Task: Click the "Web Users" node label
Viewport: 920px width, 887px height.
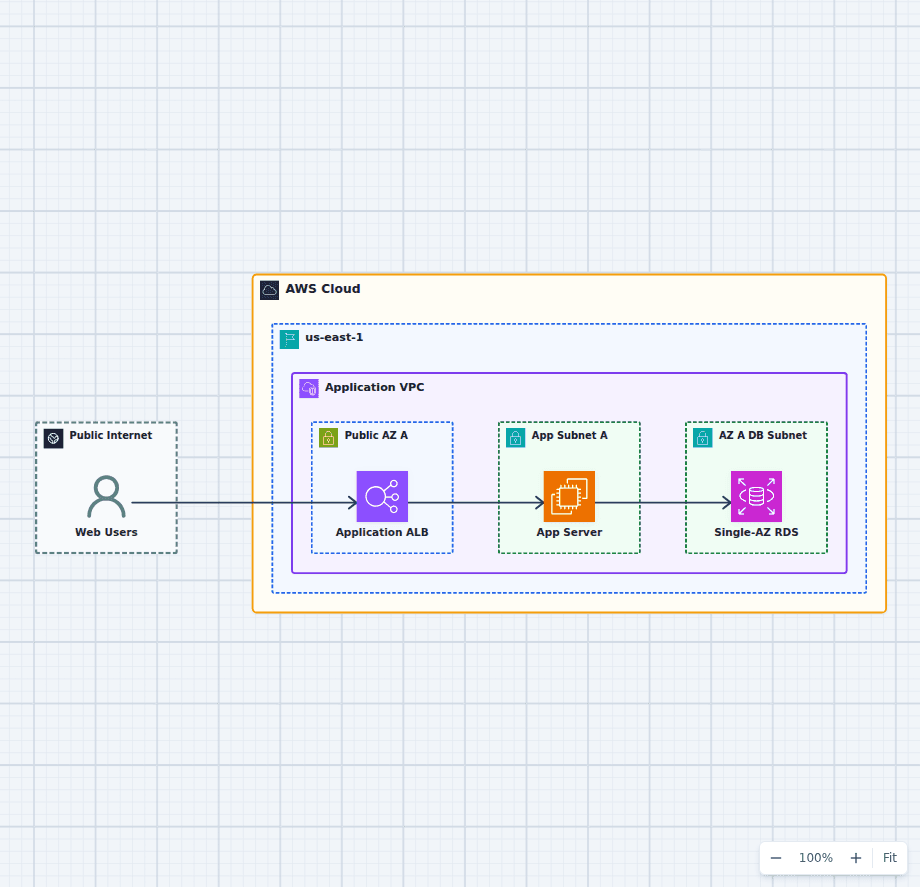Action: pyautogui.click(x=106, y=532)
